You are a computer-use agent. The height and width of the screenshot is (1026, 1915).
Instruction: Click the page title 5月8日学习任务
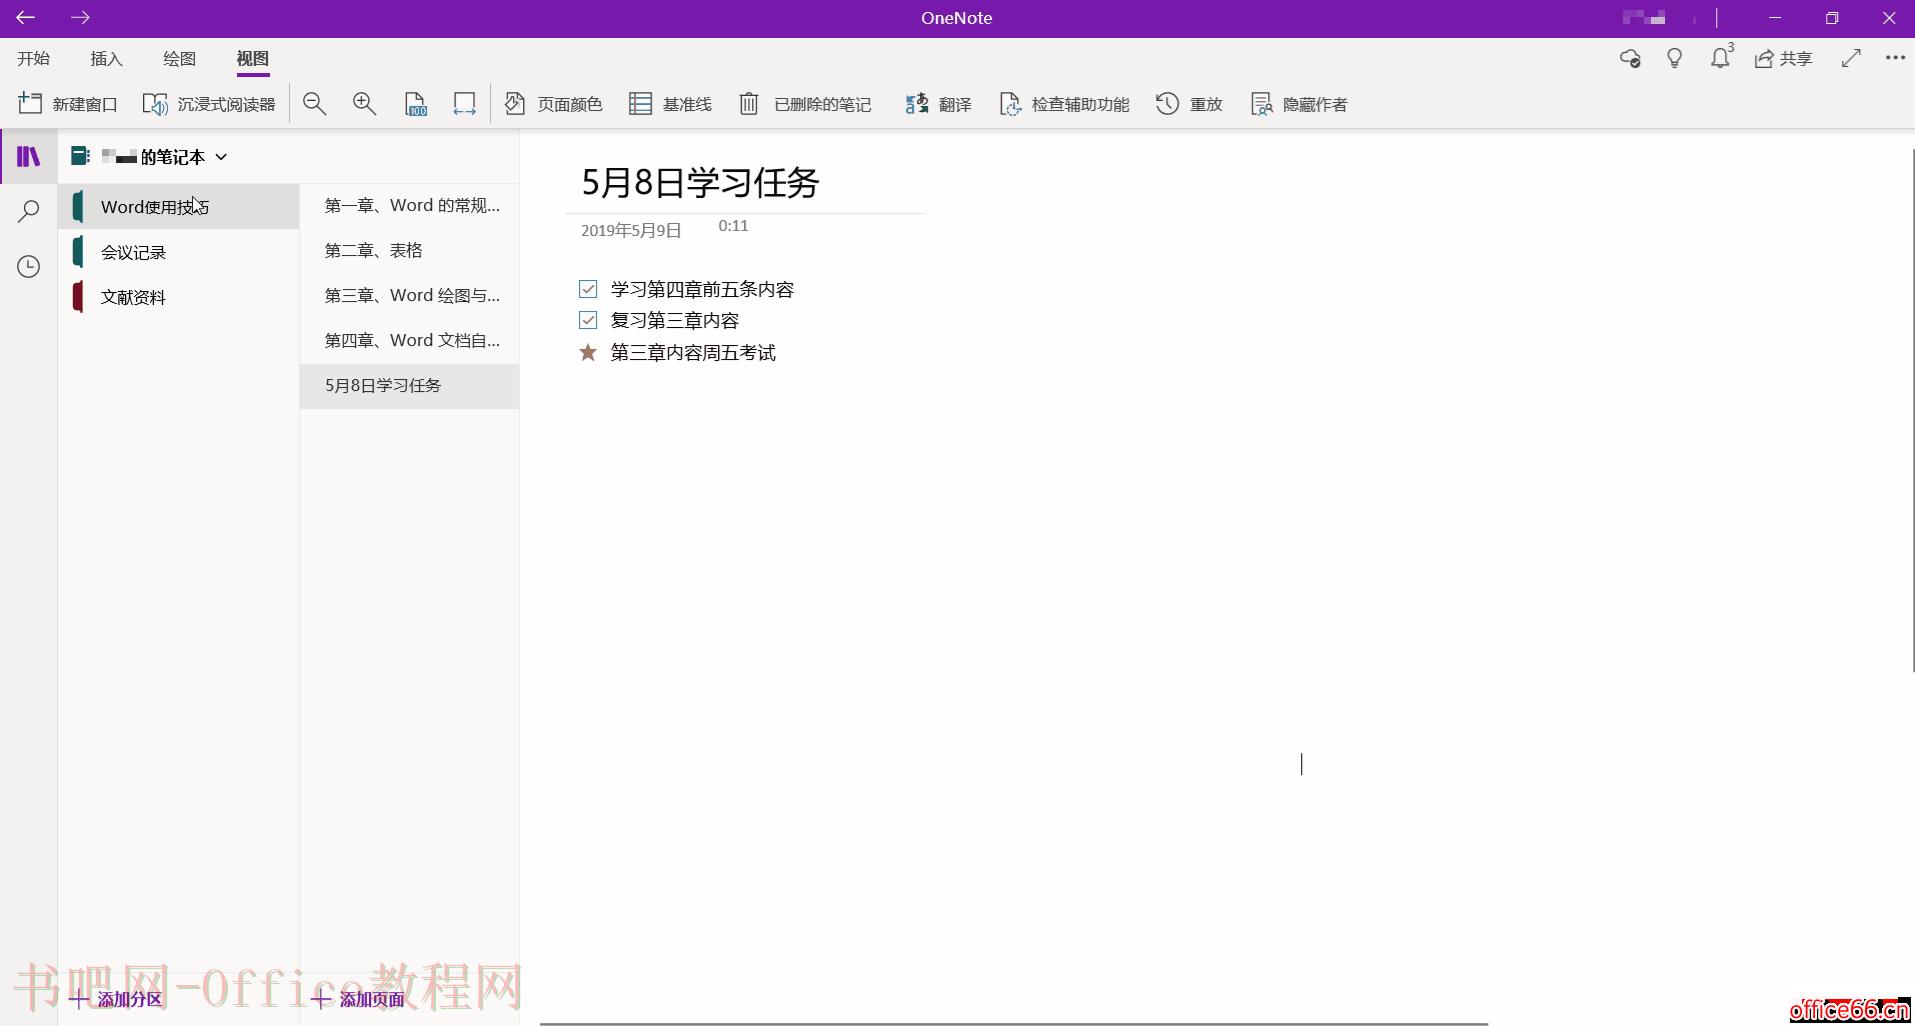(x=700, y=182)
